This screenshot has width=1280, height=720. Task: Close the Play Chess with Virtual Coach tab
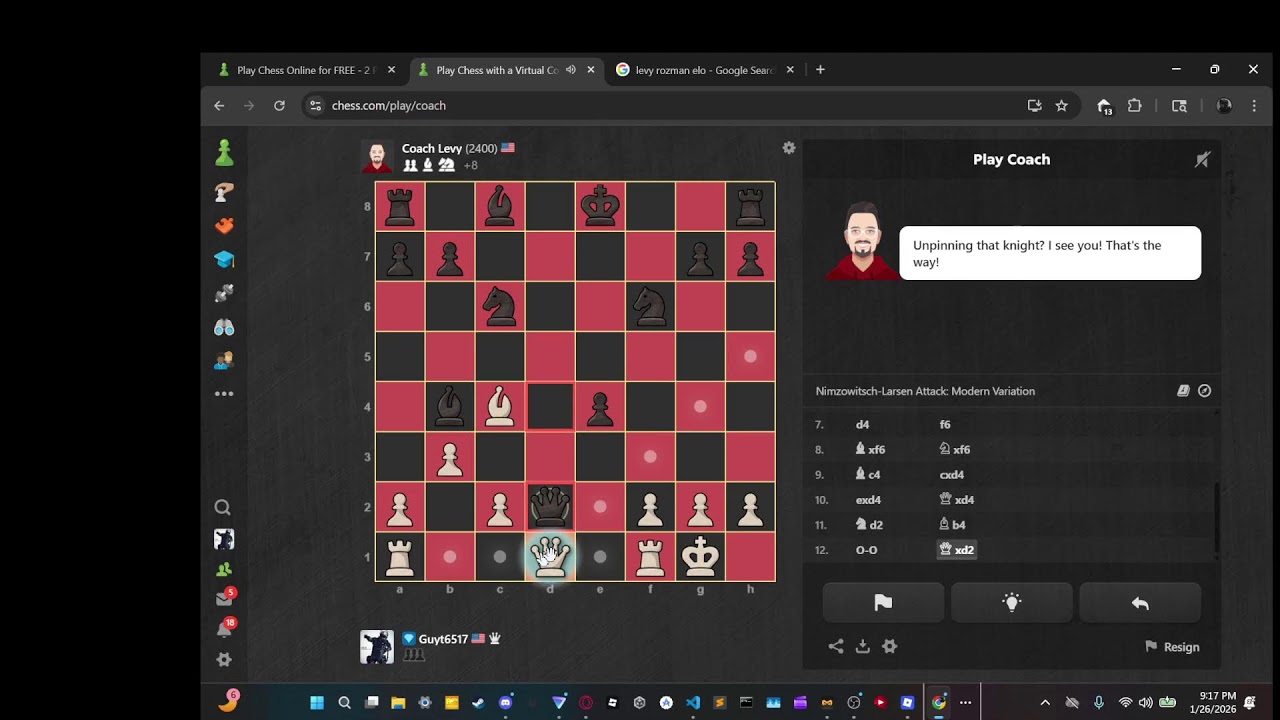(591, 70)
